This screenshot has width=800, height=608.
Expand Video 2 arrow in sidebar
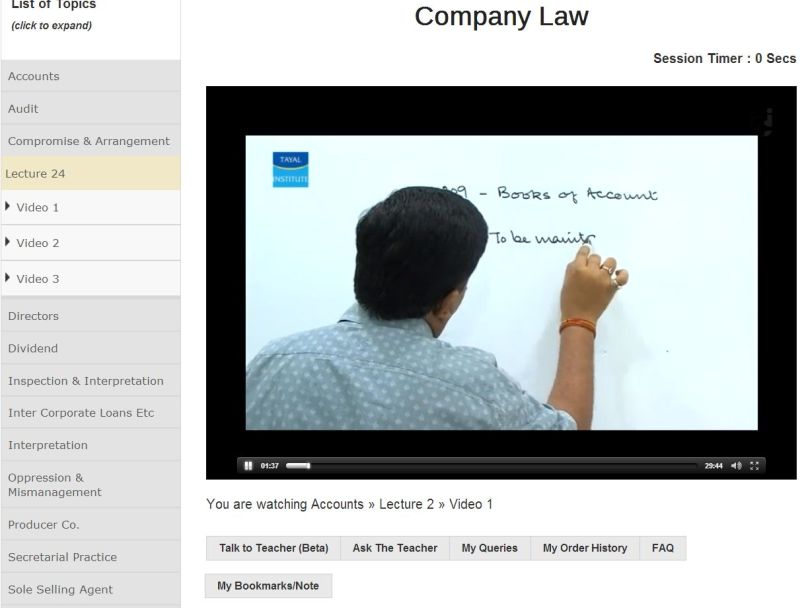[8, 242]
